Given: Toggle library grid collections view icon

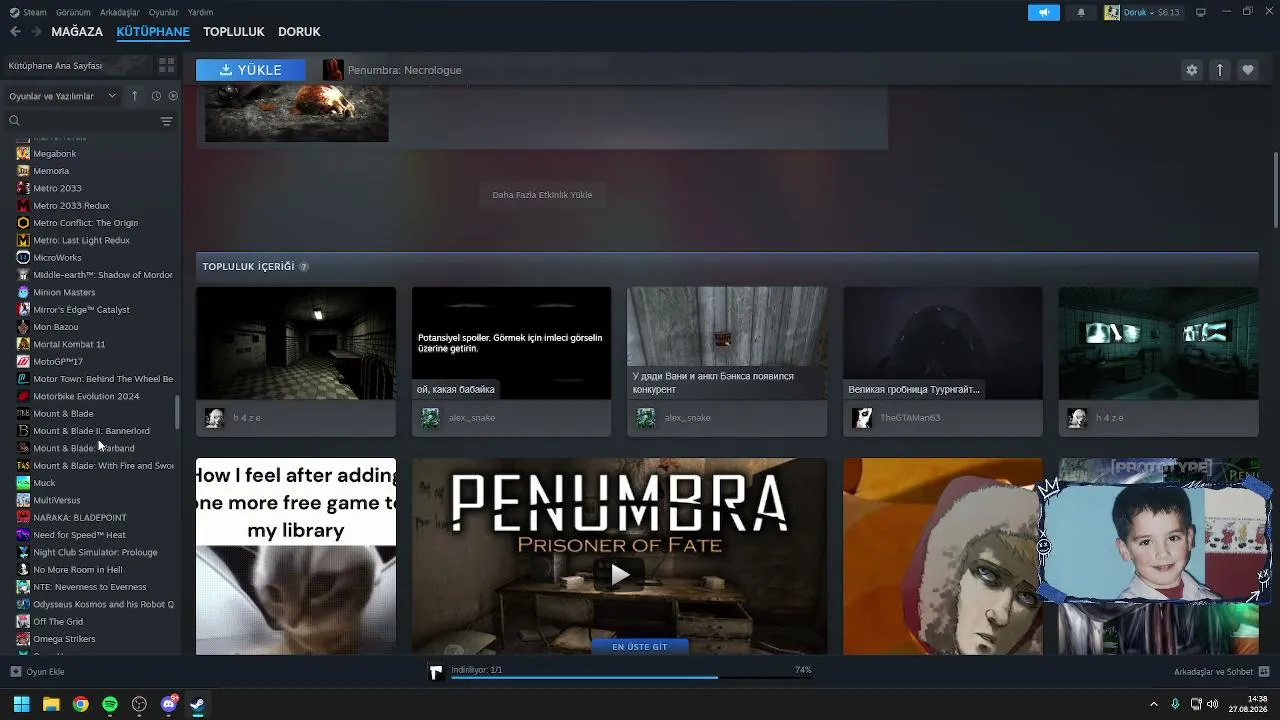Looking at the screenshot, I should (166, 65).
